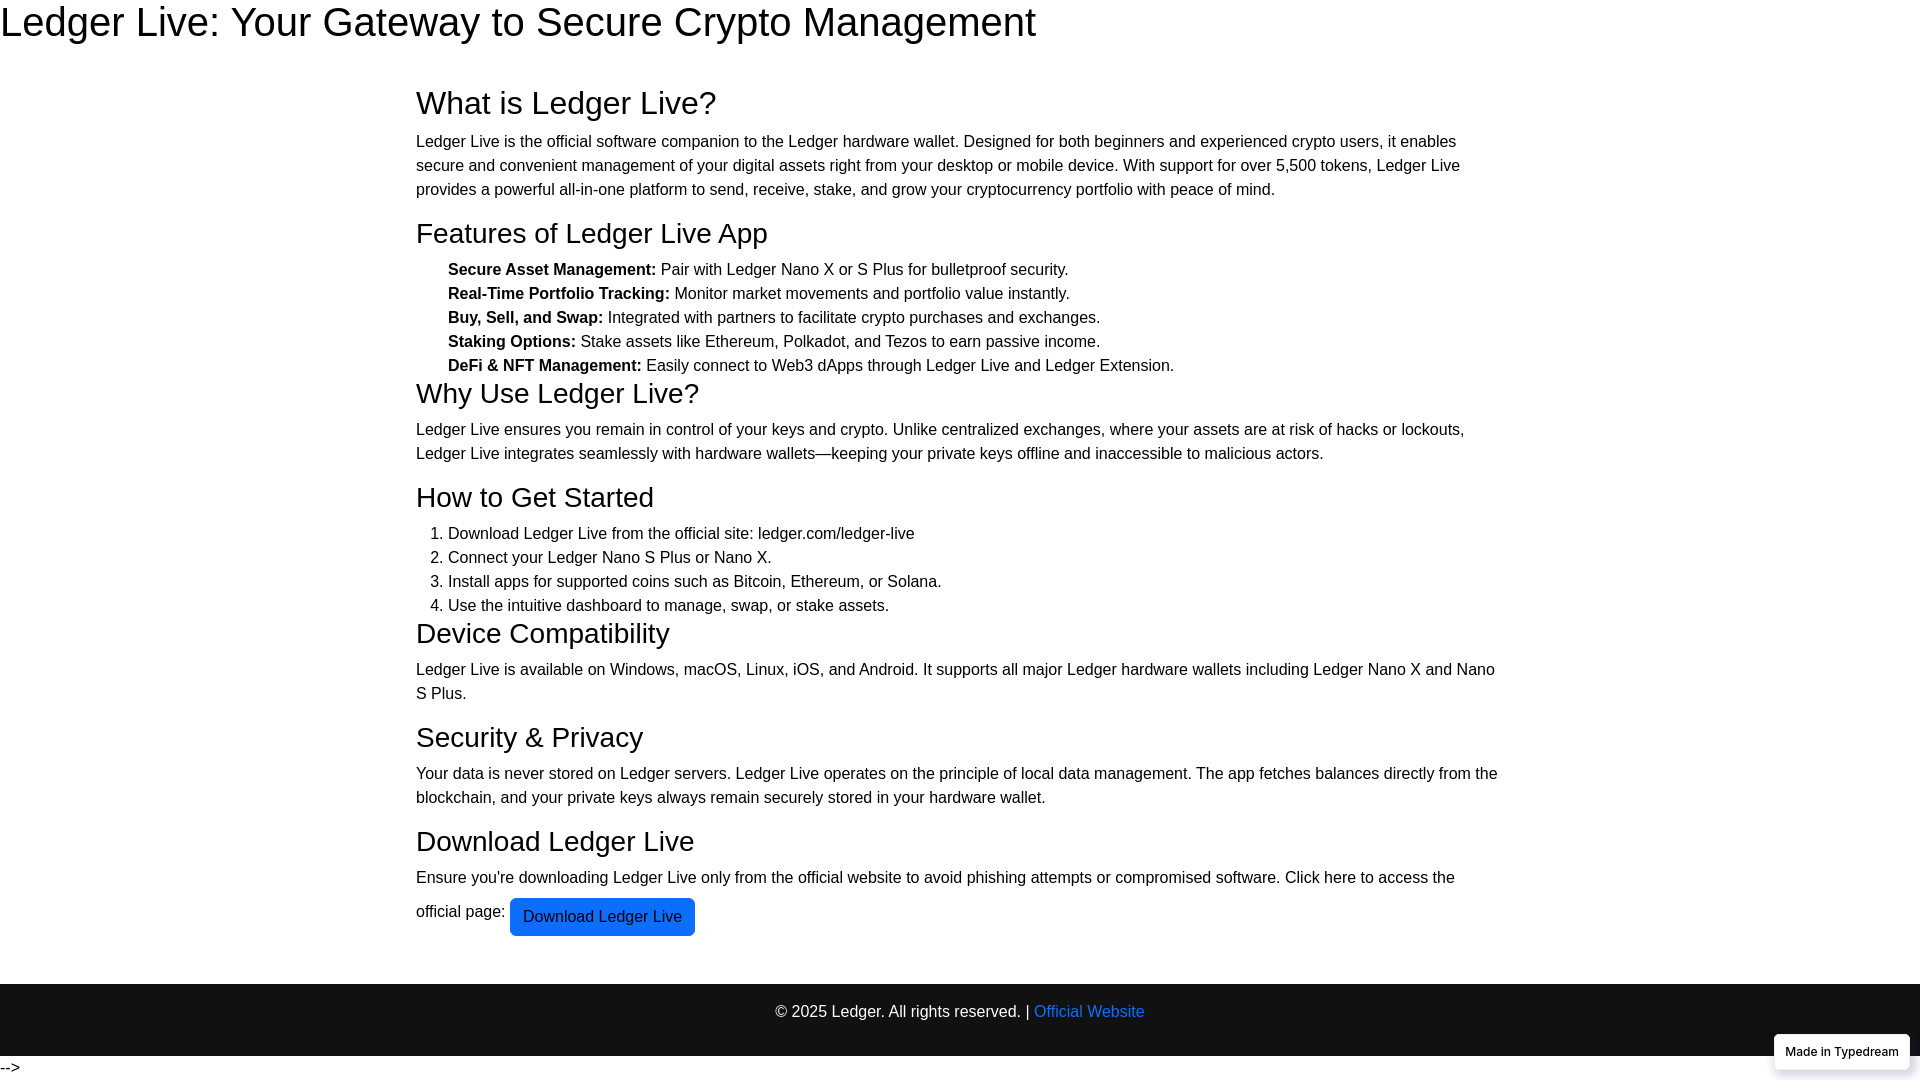Click the Connect your Ledger Nano step

(x=610, y=558)
